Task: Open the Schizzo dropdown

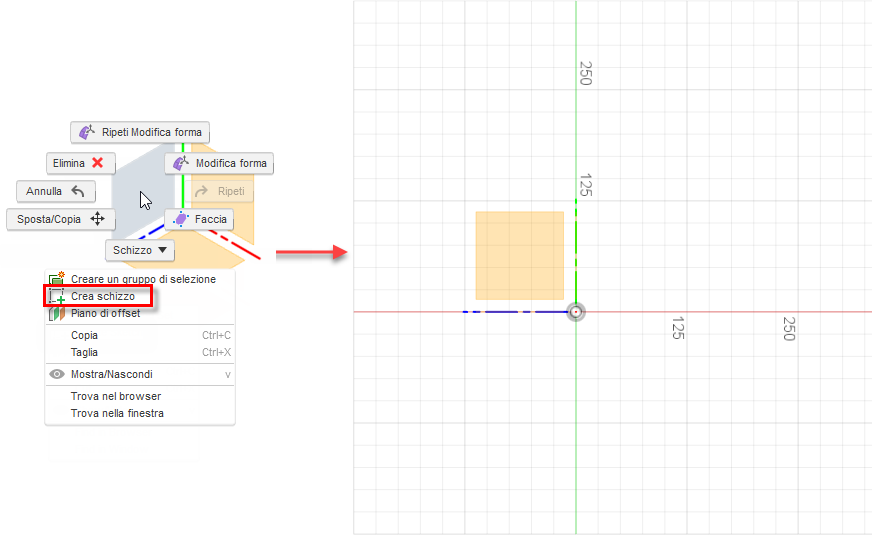Action: [x=140, y=250]
